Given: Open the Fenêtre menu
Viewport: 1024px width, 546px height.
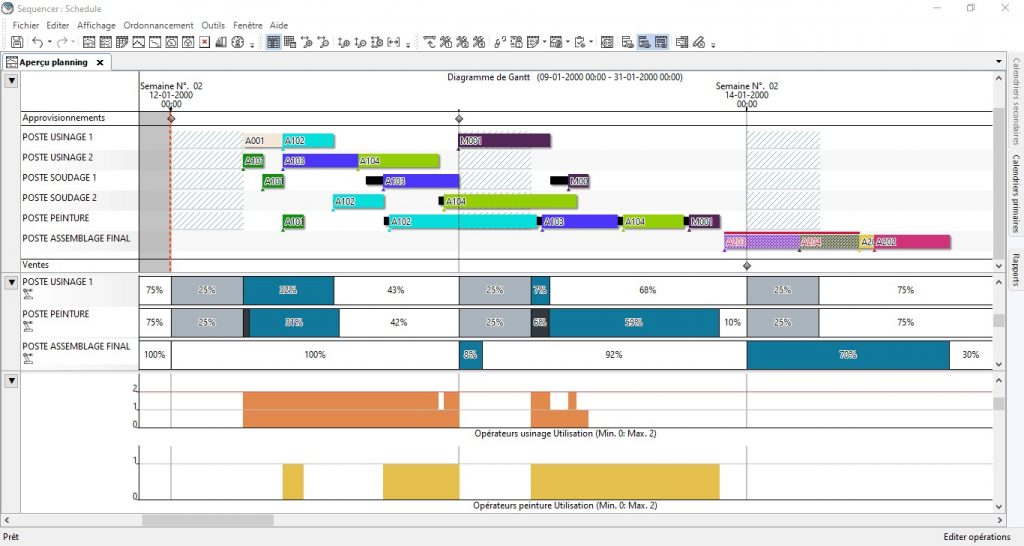Looking at the screenshot, I should click(x=248, y=25).
